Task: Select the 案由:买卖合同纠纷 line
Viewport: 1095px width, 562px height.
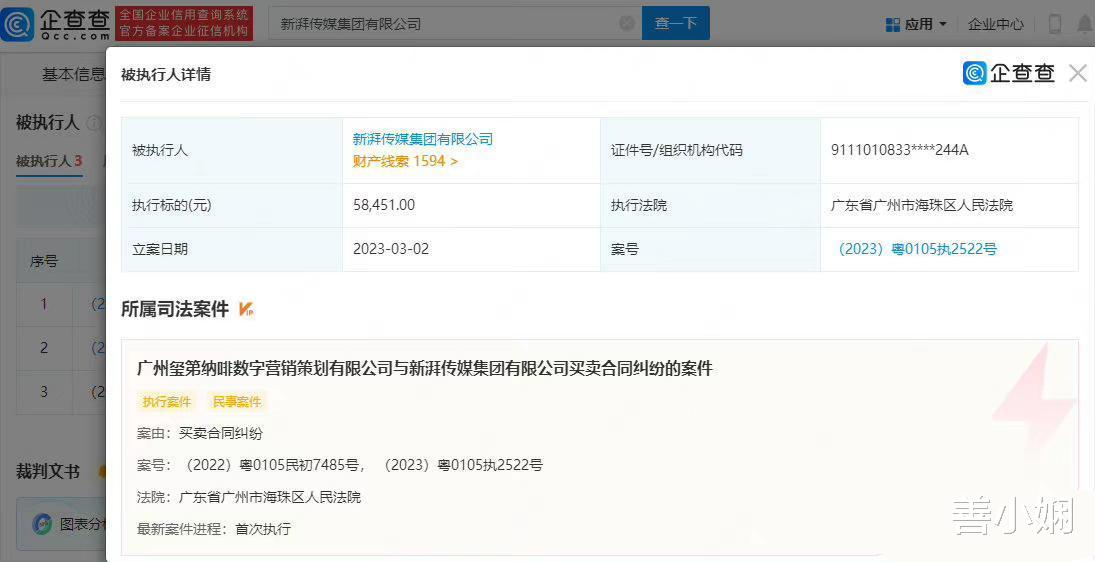Action: (x=200, y=433)
